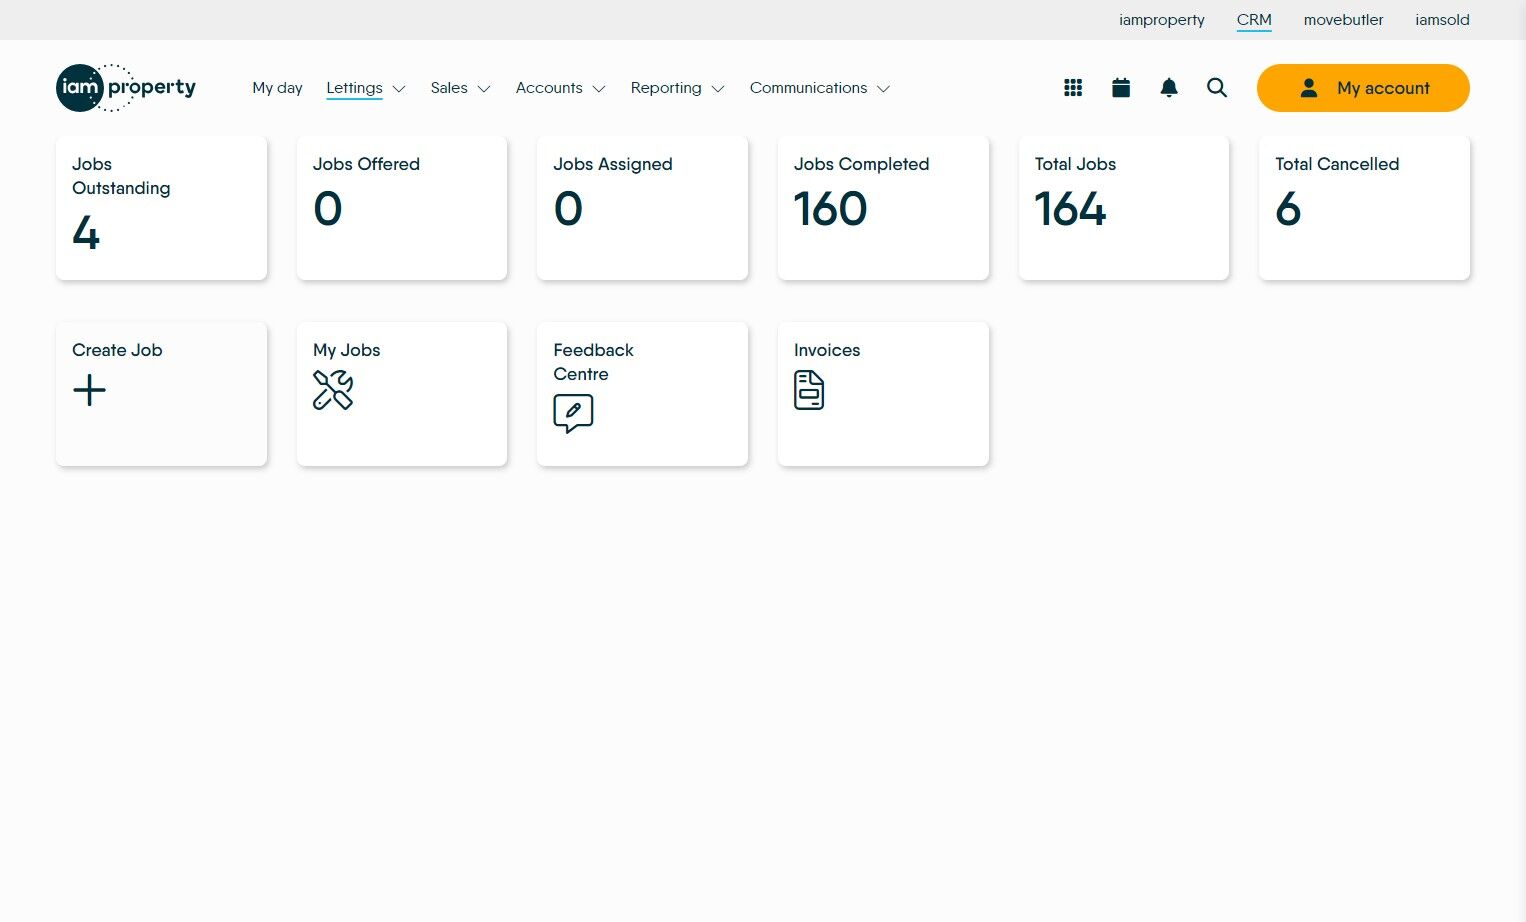Open the movebutler link

(1343, 20)
